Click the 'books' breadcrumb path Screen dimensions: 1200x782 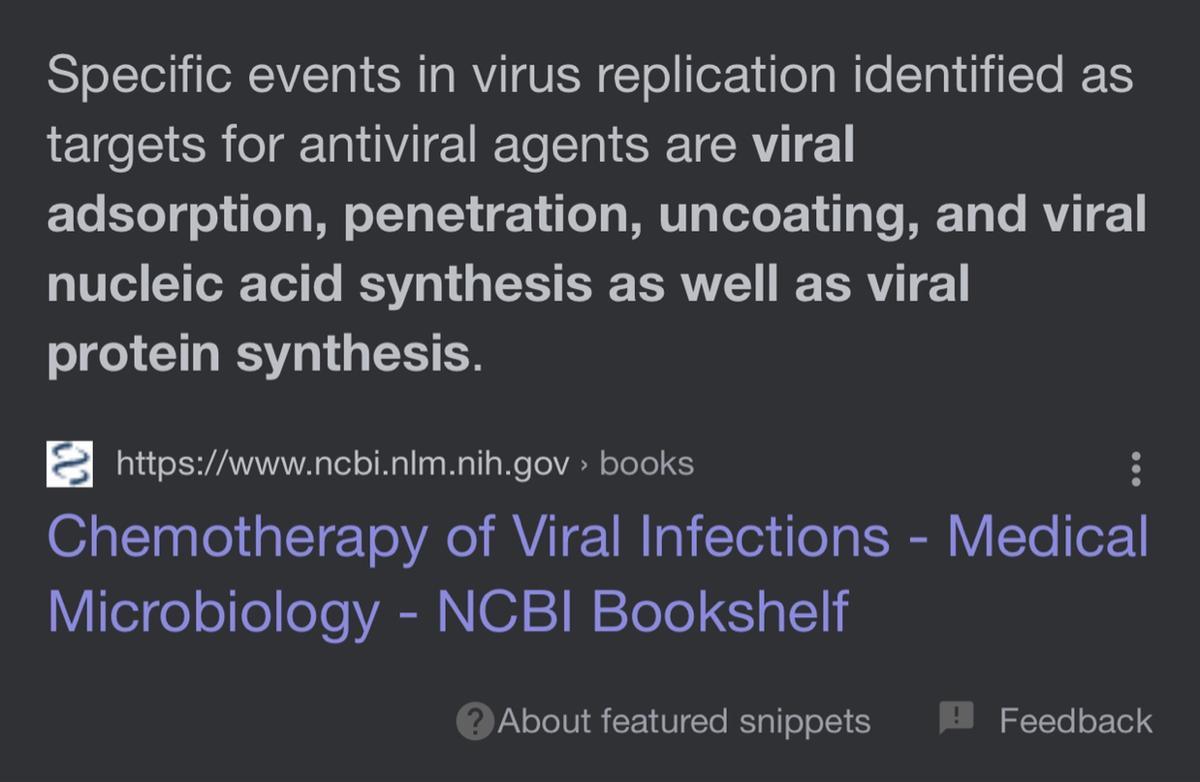[646, 464]
